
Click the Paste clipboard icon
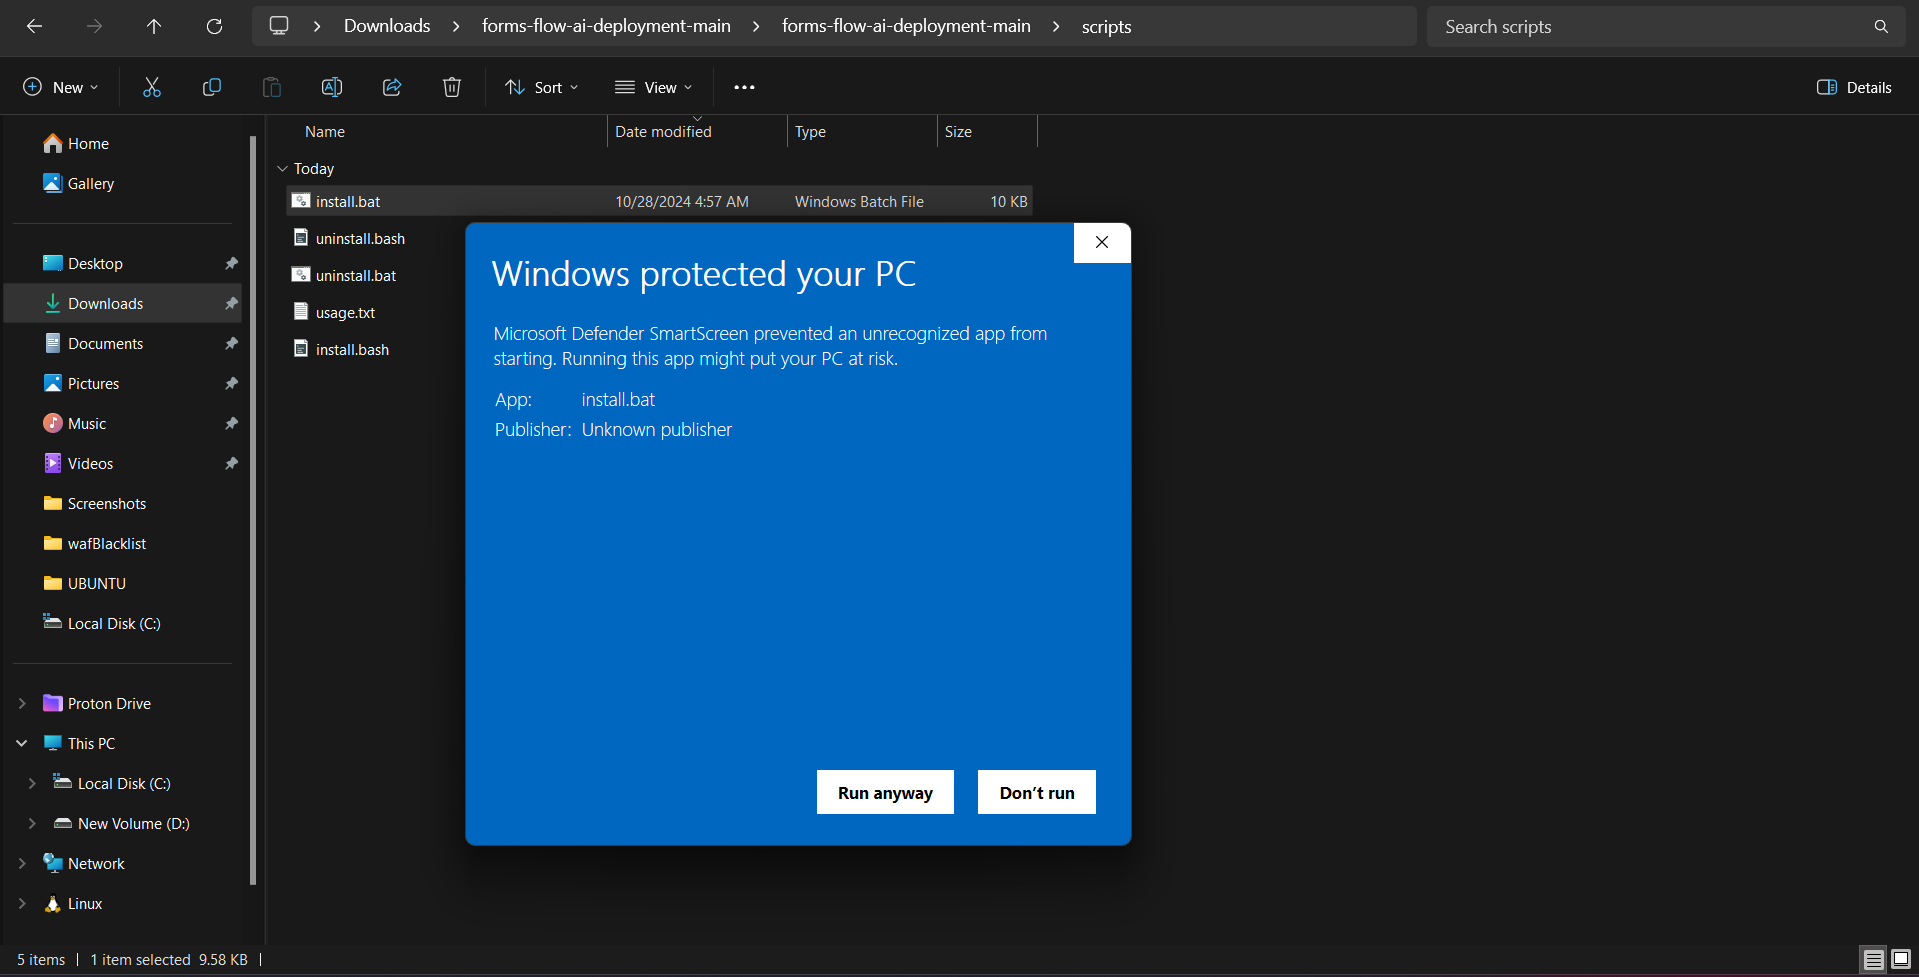coord(272,87)
